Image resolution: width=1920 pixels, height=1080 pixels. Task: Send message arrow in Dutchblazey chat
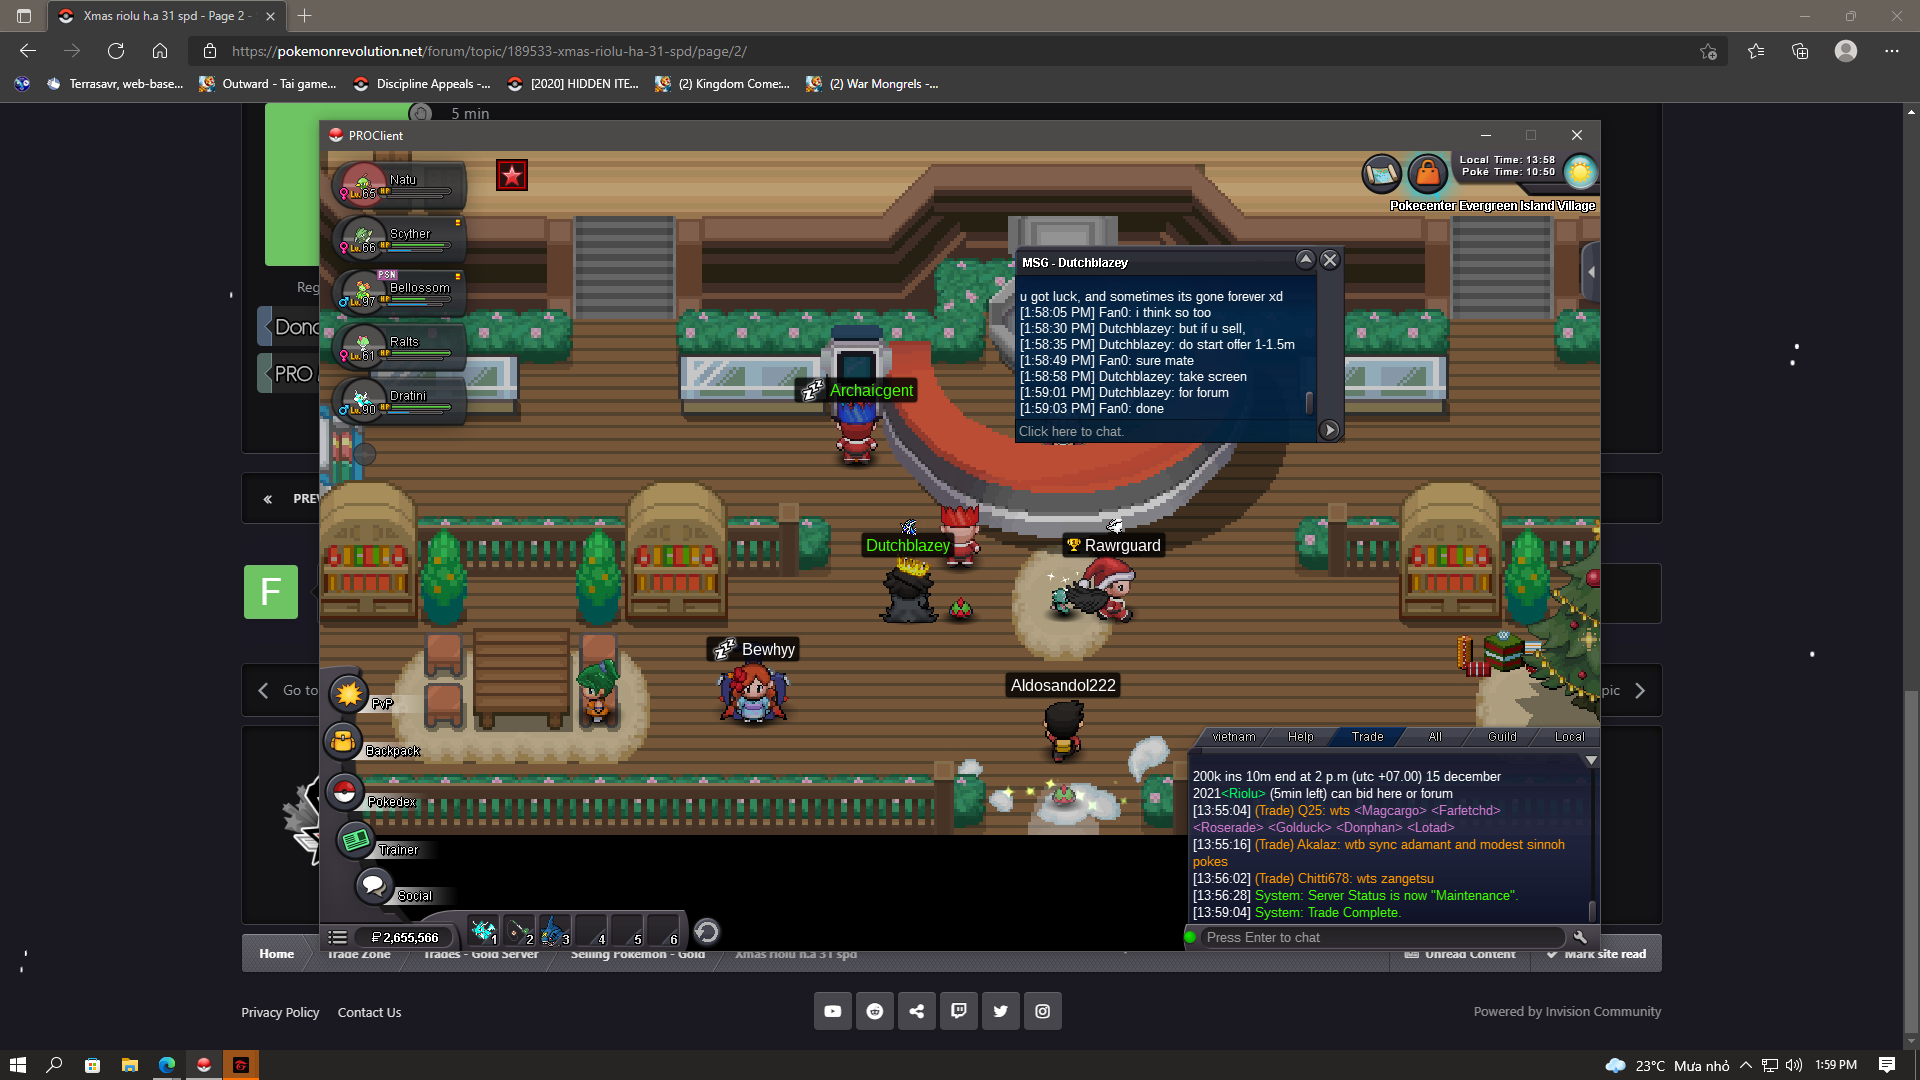click(1329, 430)
